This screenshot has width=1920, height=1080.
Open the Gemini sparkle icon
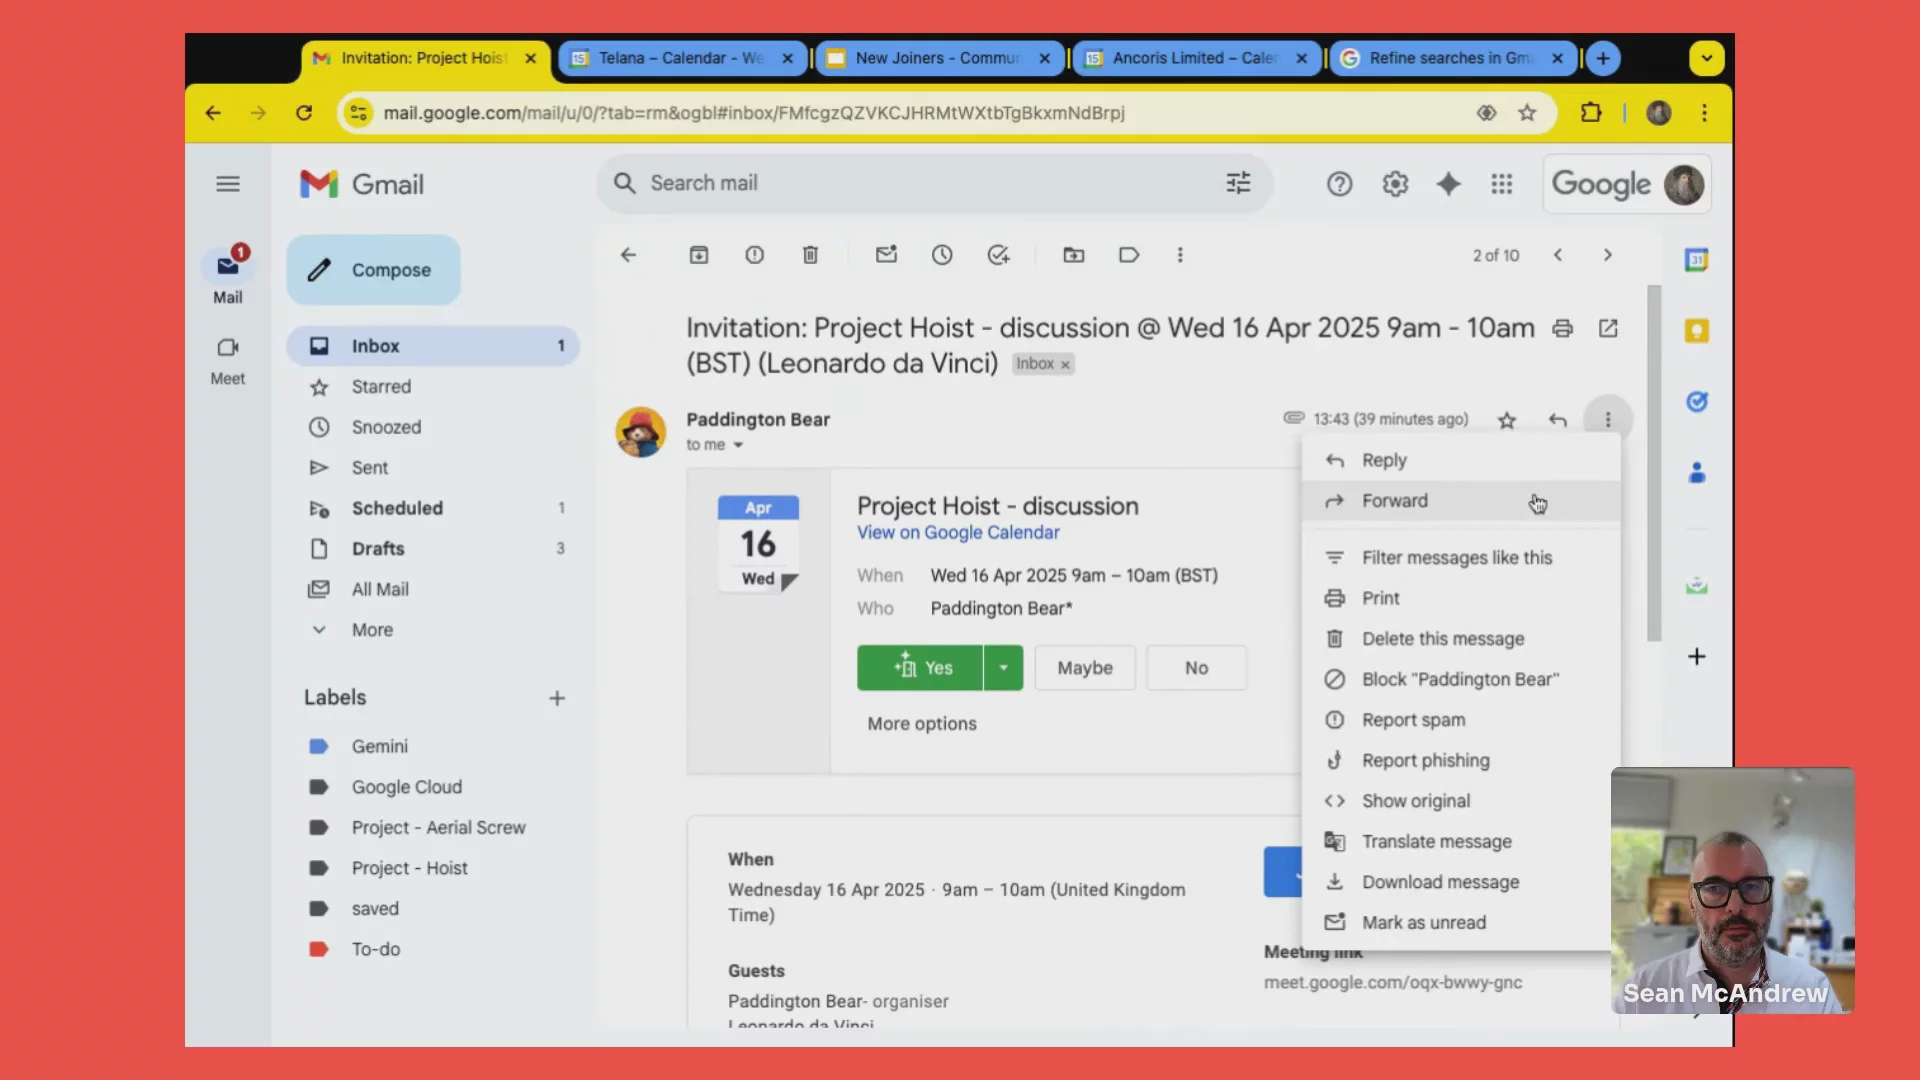tap(1448, 184)
